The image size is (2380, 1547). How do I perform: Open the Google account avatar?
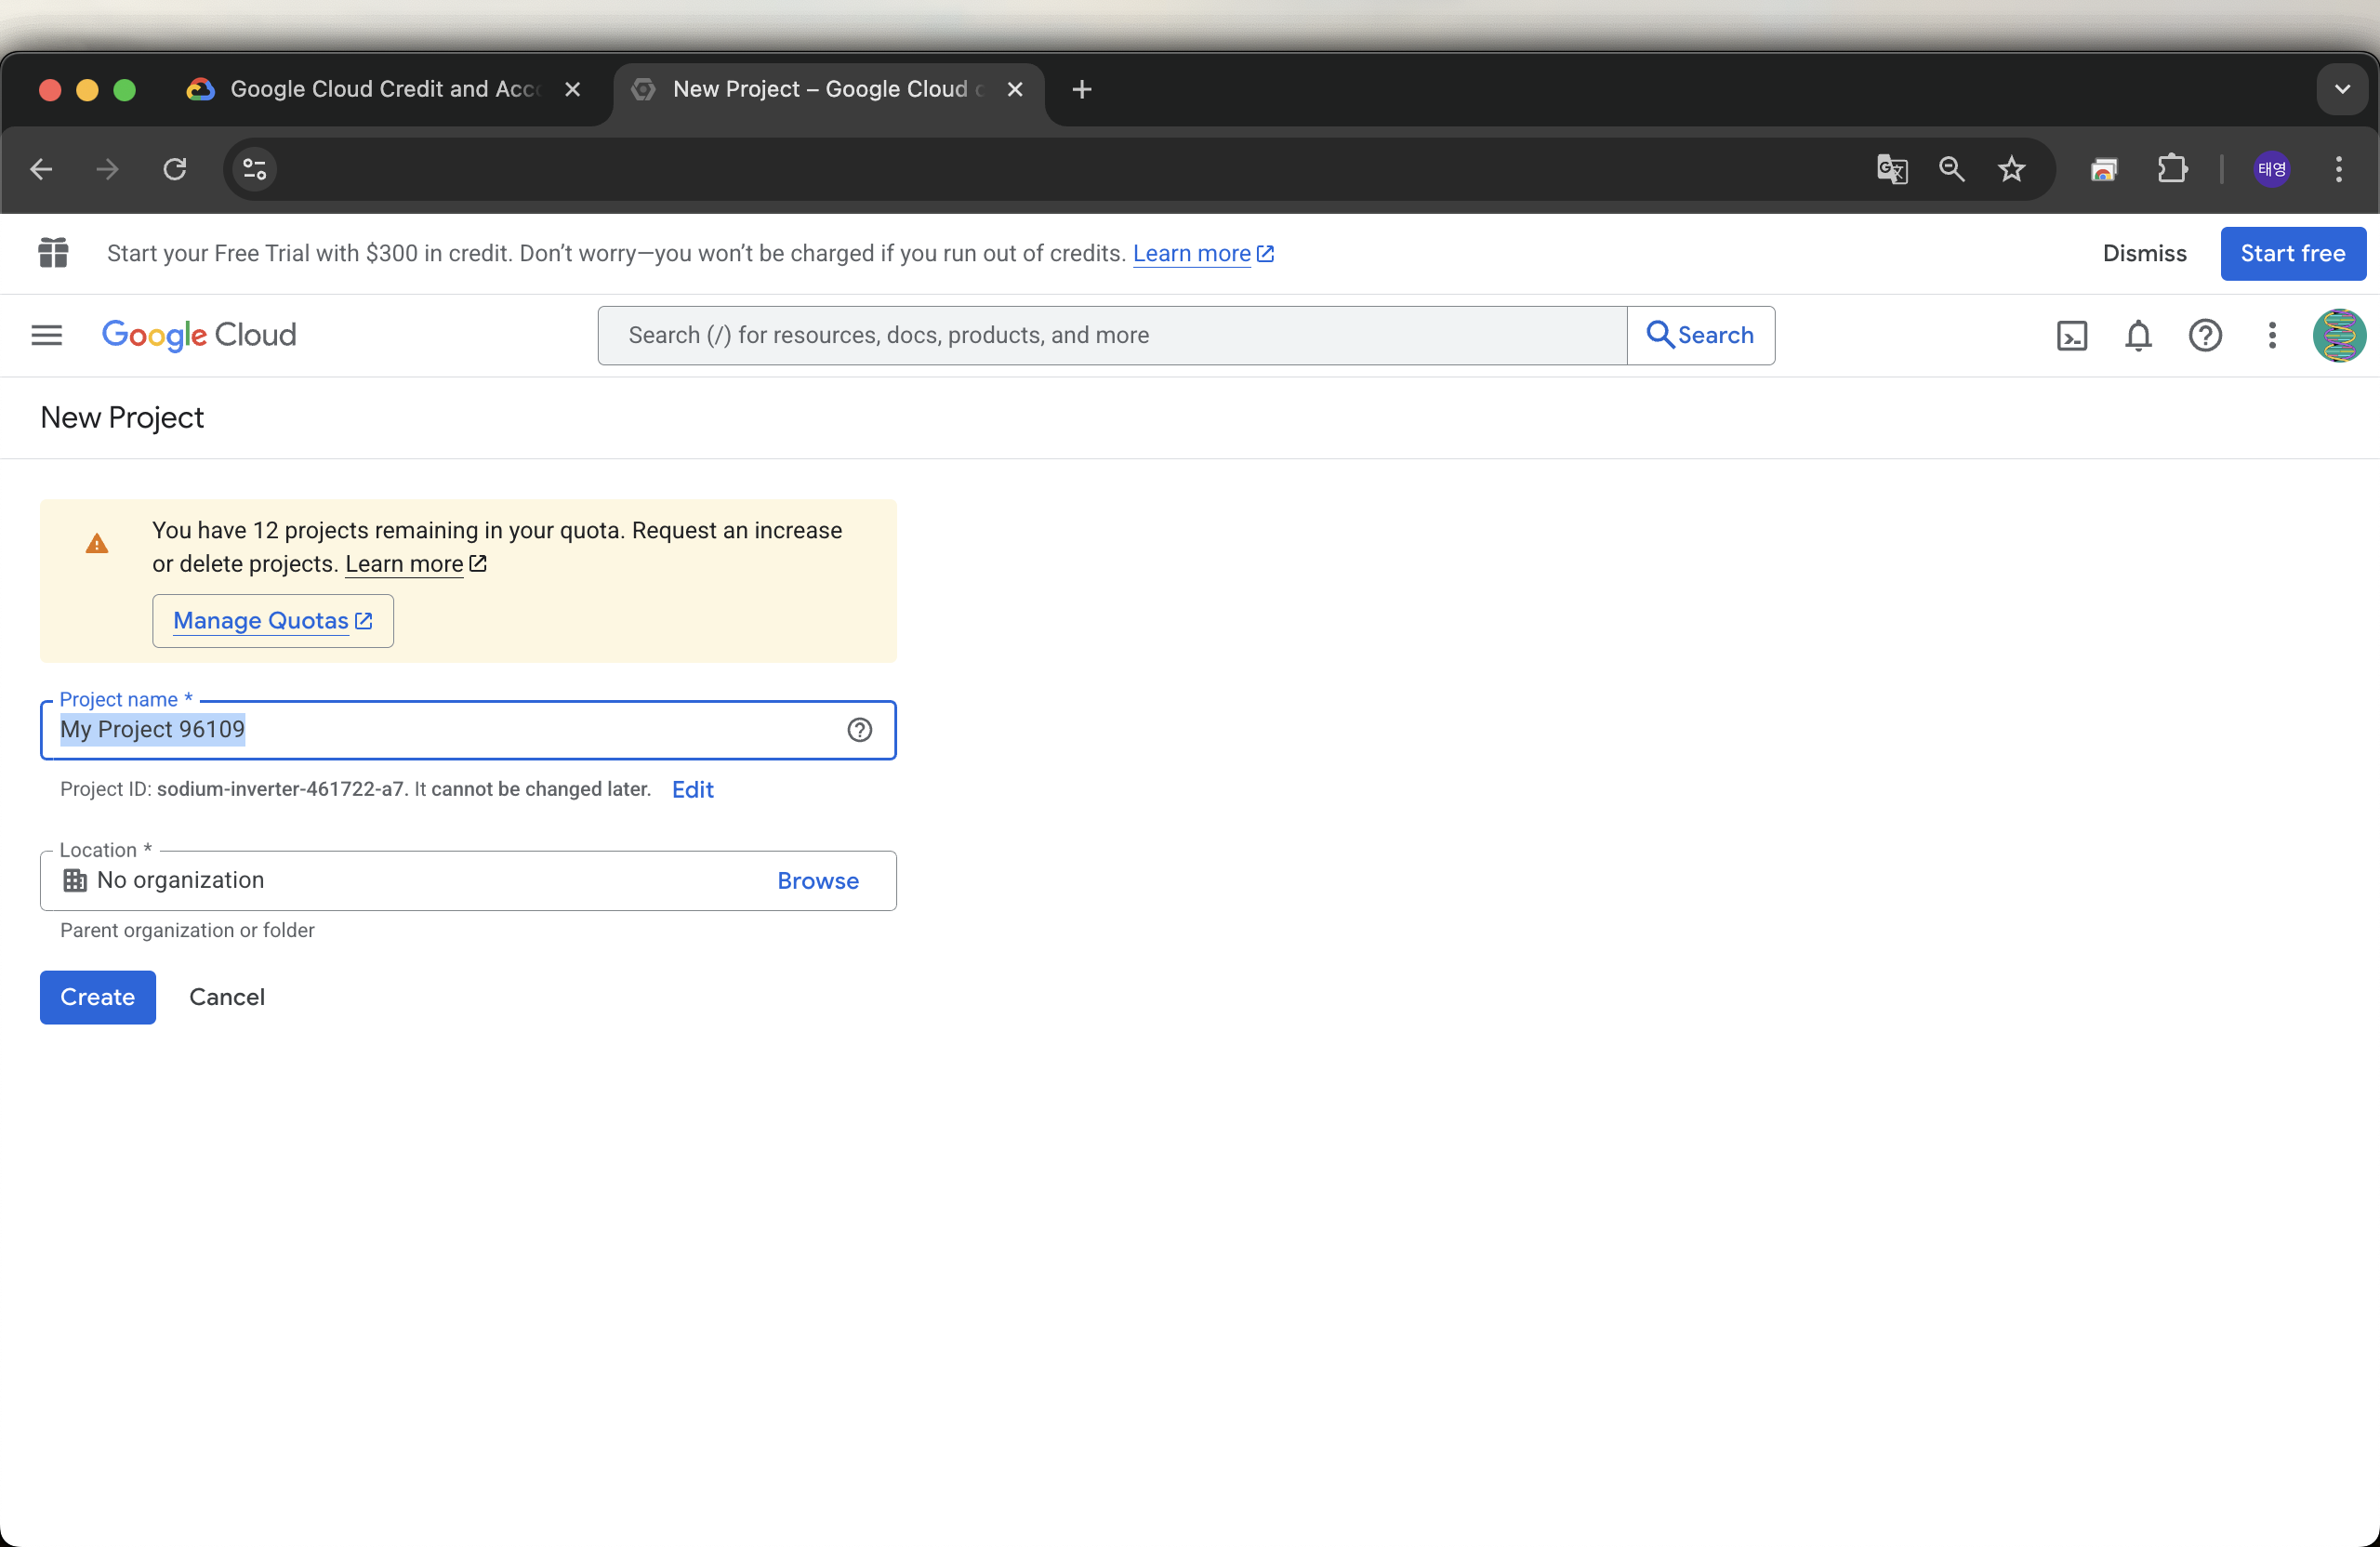tap(2339, 335)
